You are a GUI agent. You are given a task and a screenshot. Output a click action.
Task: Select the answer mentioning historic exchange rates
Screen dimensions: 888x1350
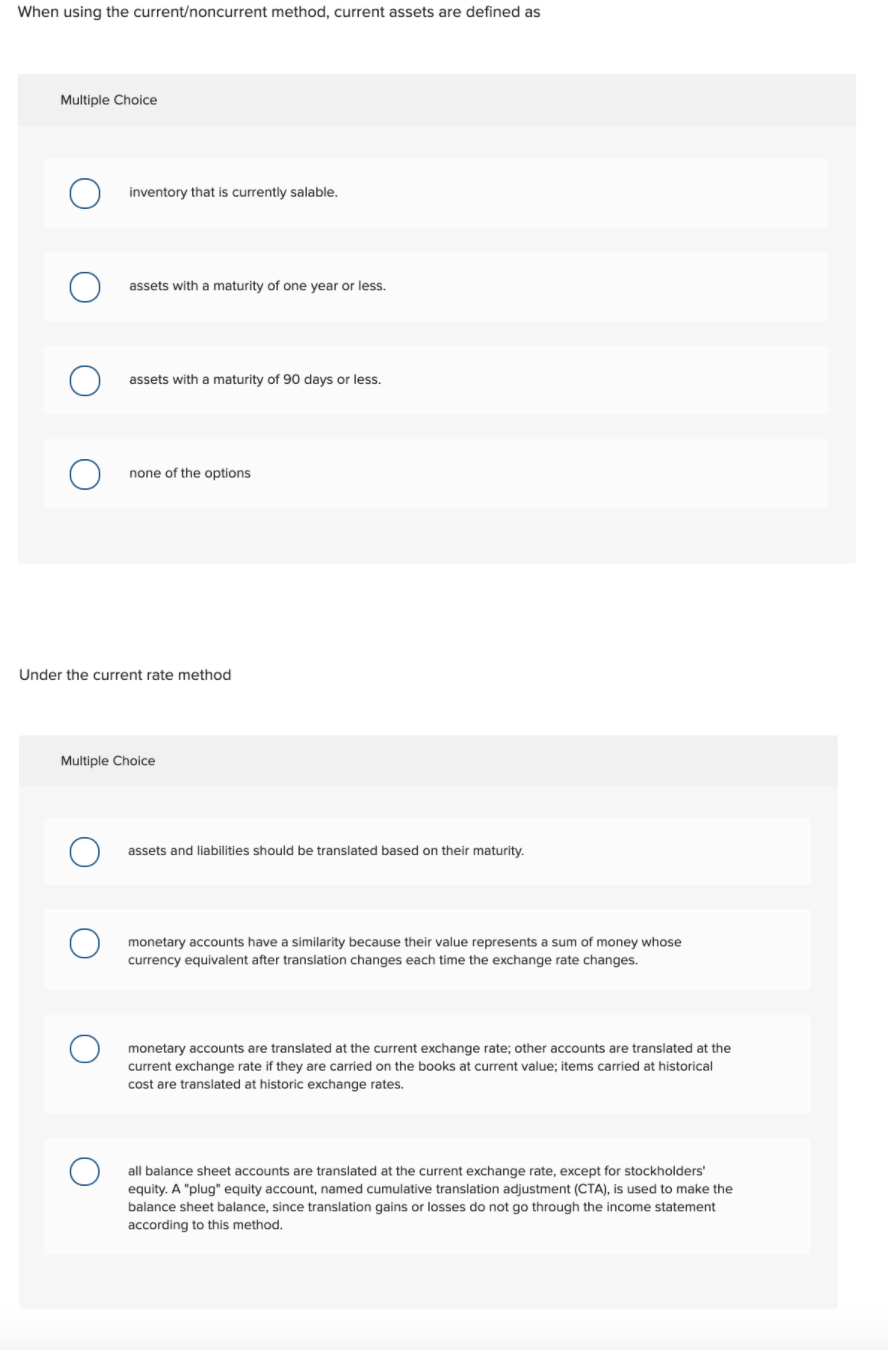coord(84,1049)
